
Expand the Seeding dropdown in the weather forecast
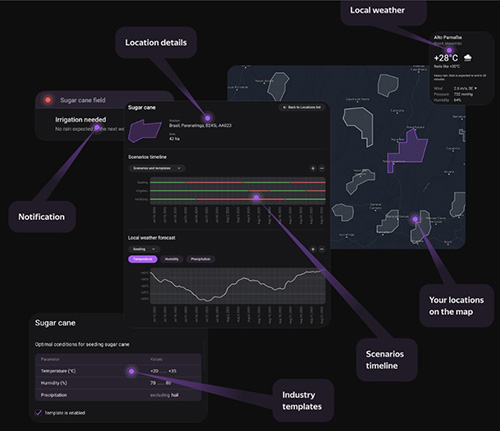[x=144, y=249]
